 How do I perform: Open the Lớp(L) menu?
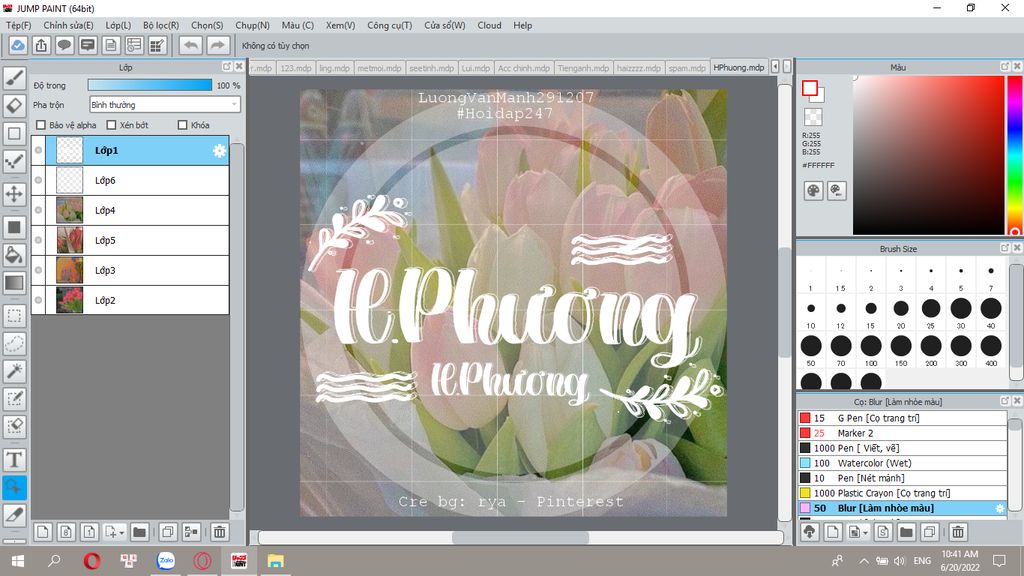(118, 25)
